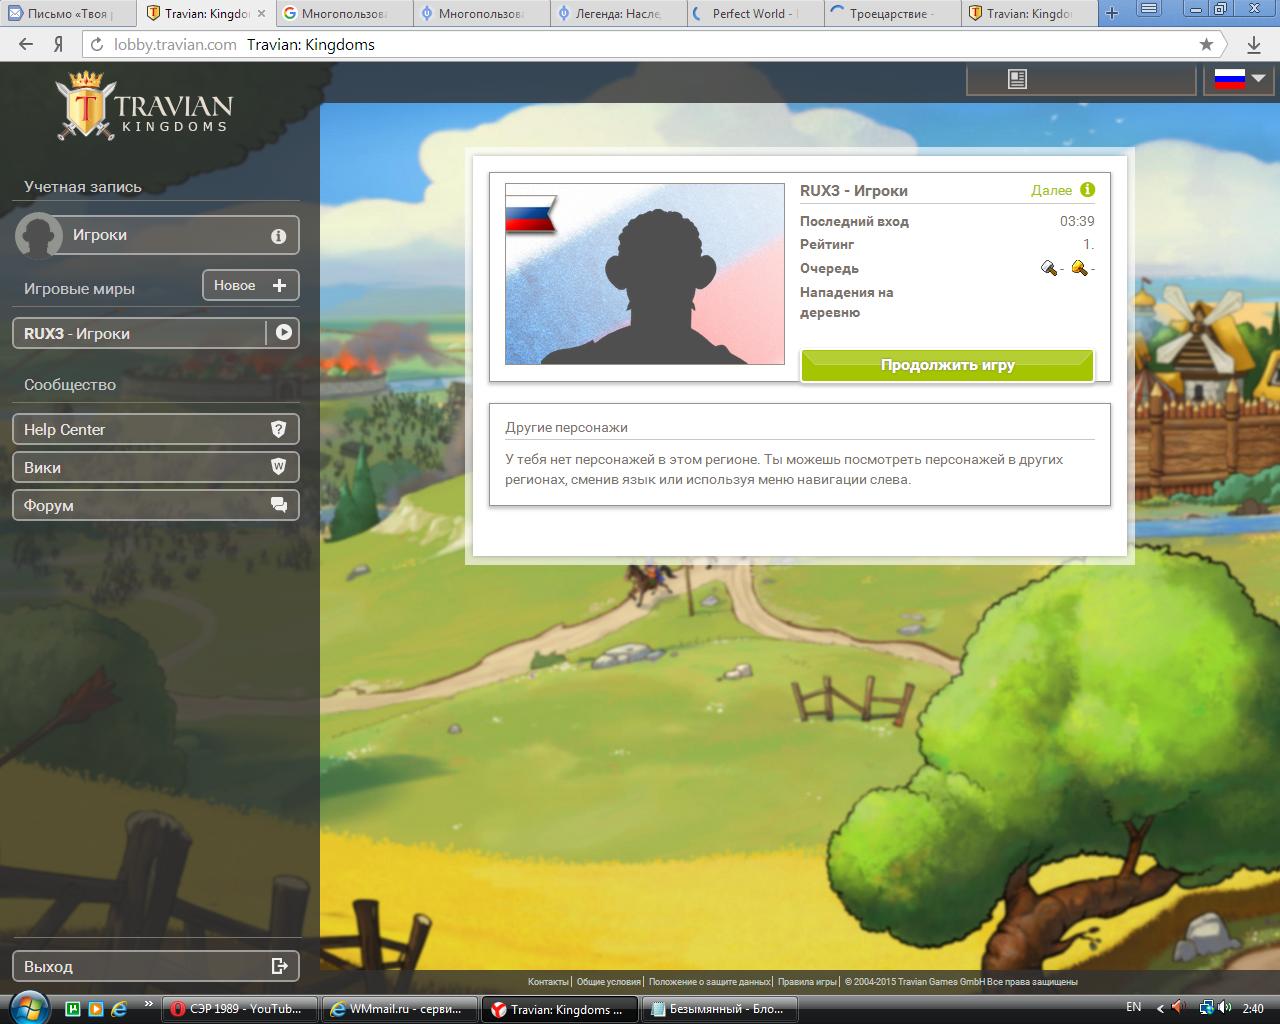Switch to the second 'Многопользов' tab
Image resolution: width=1280 pixels, height=1024 pixels.
[x=480, y=14]
